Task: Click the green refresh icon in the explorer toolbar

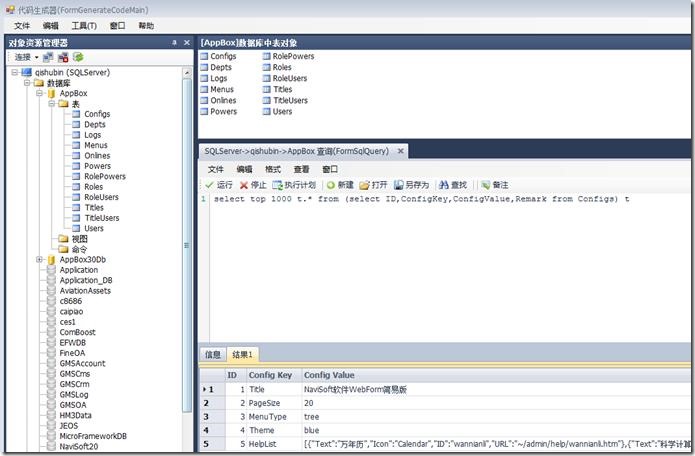Action: pyautogui.click(x=78, y=57)
